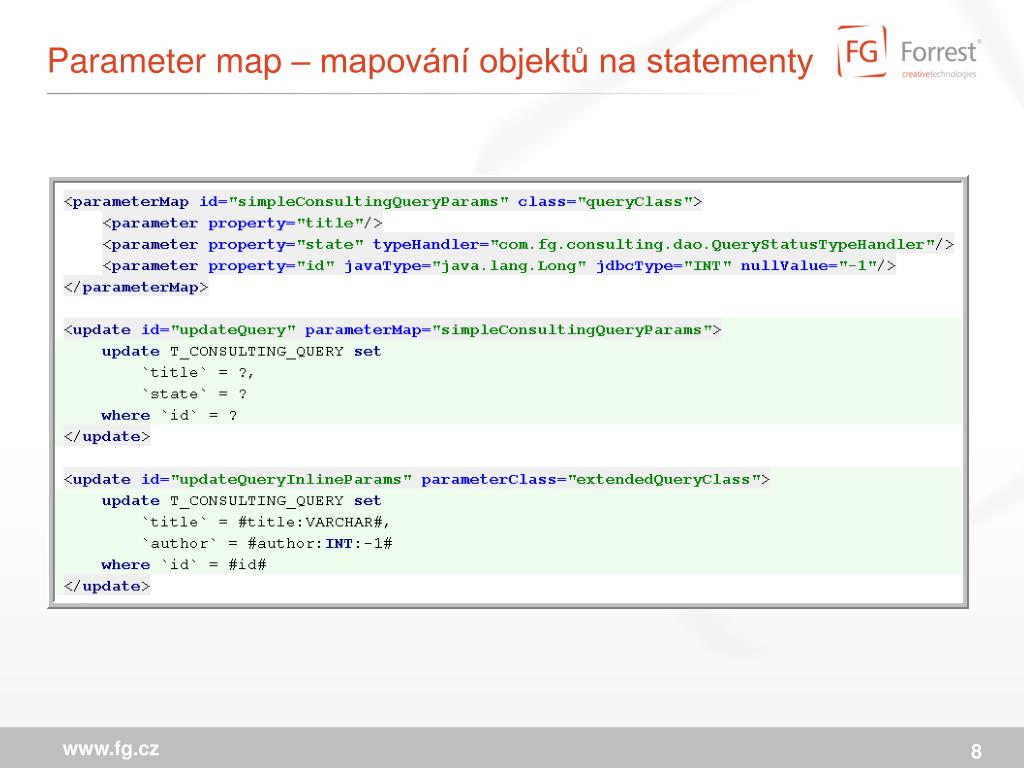This screenshot has height=768, width=1024.
Task: Click the last closing </update> tag
Action: click(107, 586)
